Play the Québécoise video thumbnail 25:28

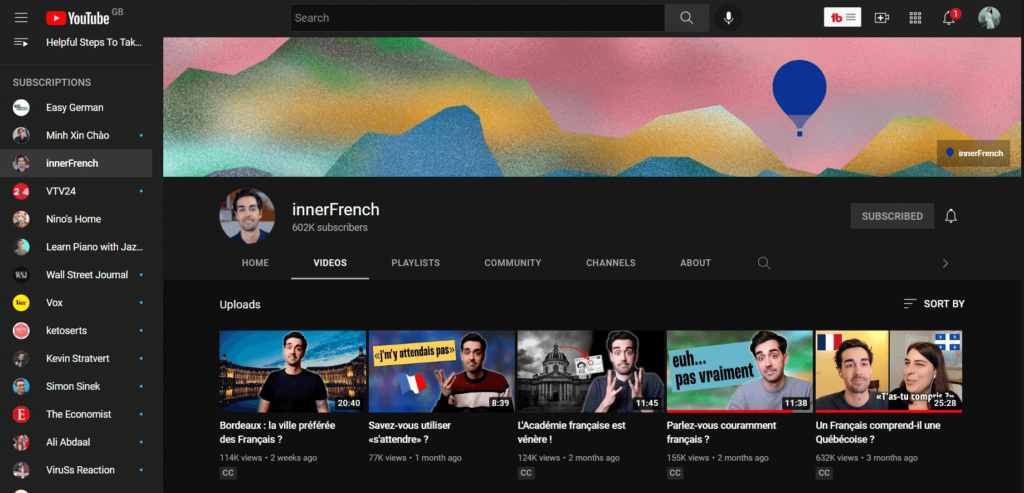pos(889,371)
